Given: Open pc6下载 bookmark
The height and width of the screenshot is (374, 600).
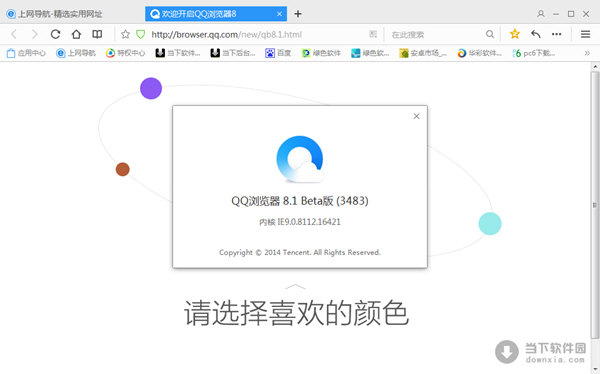Looking at the screenshot, I should click(534, 53).
